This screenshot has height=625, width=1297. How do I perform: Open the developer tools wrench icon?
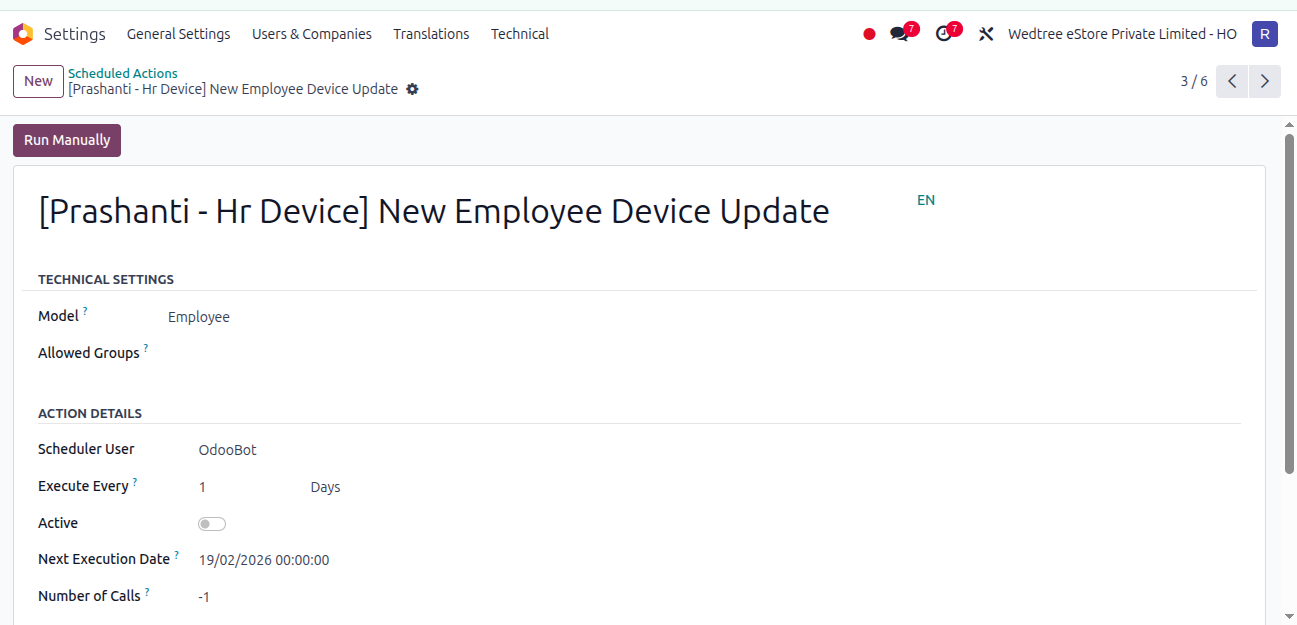986,34
